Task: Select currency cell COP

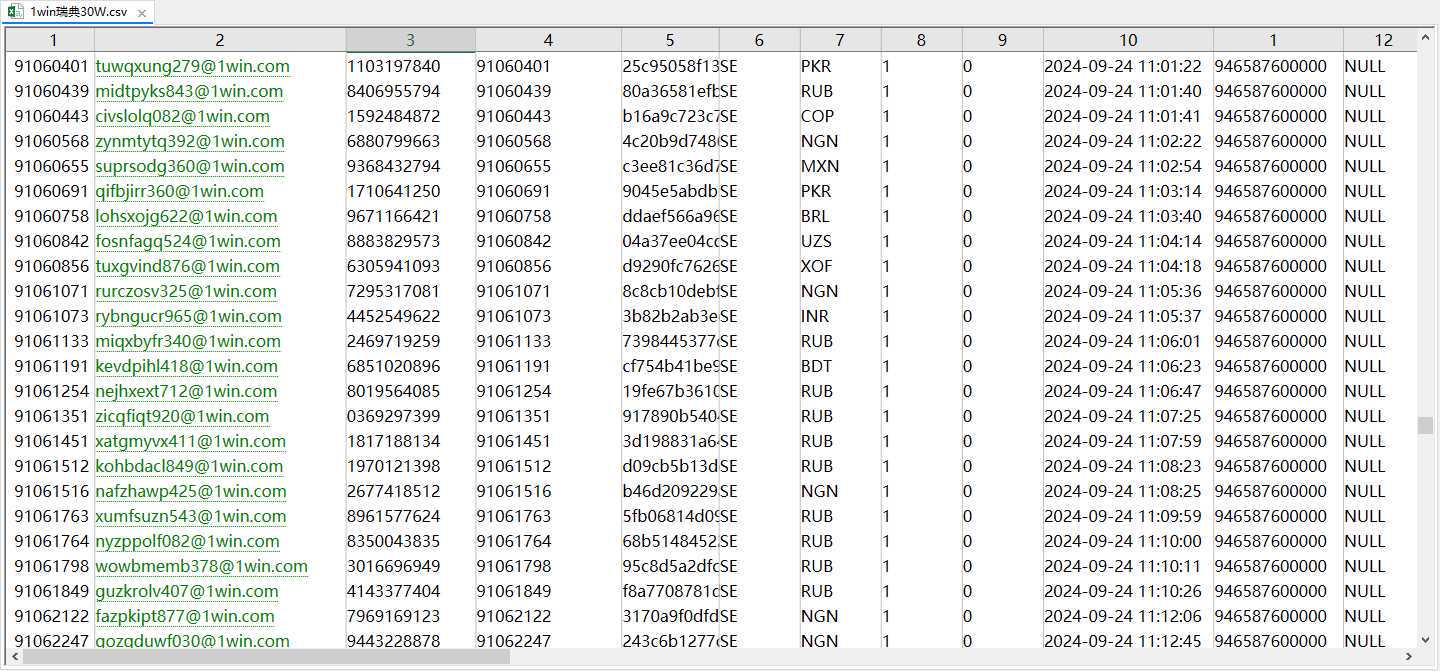Action: pyautogui.click(x=841, y=116)
